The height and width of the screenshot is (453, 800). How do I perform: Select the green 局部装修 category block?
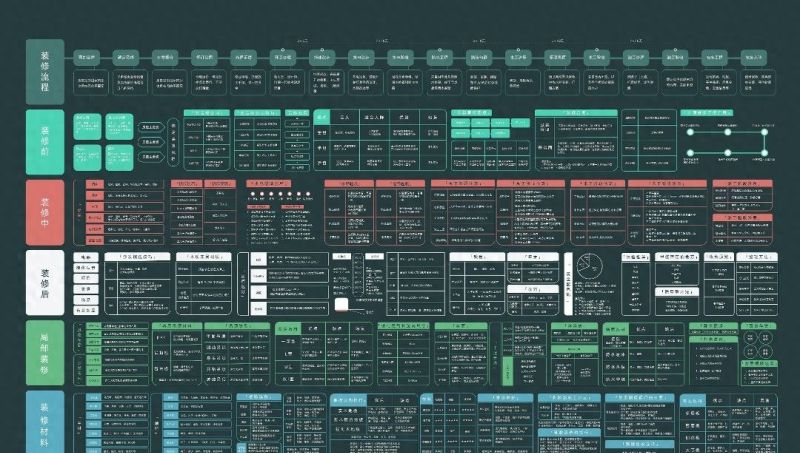[x=45, y=353]
